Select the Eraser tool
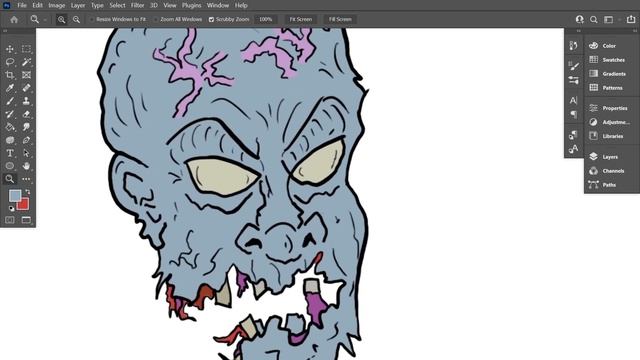 pos(26,114)
